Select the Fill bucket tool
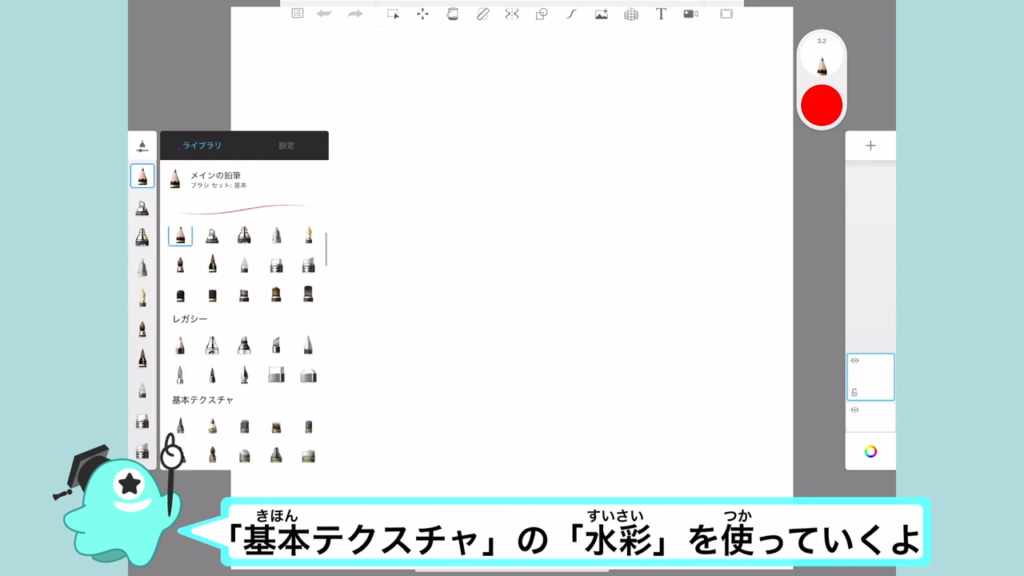 tap(452, 14)
